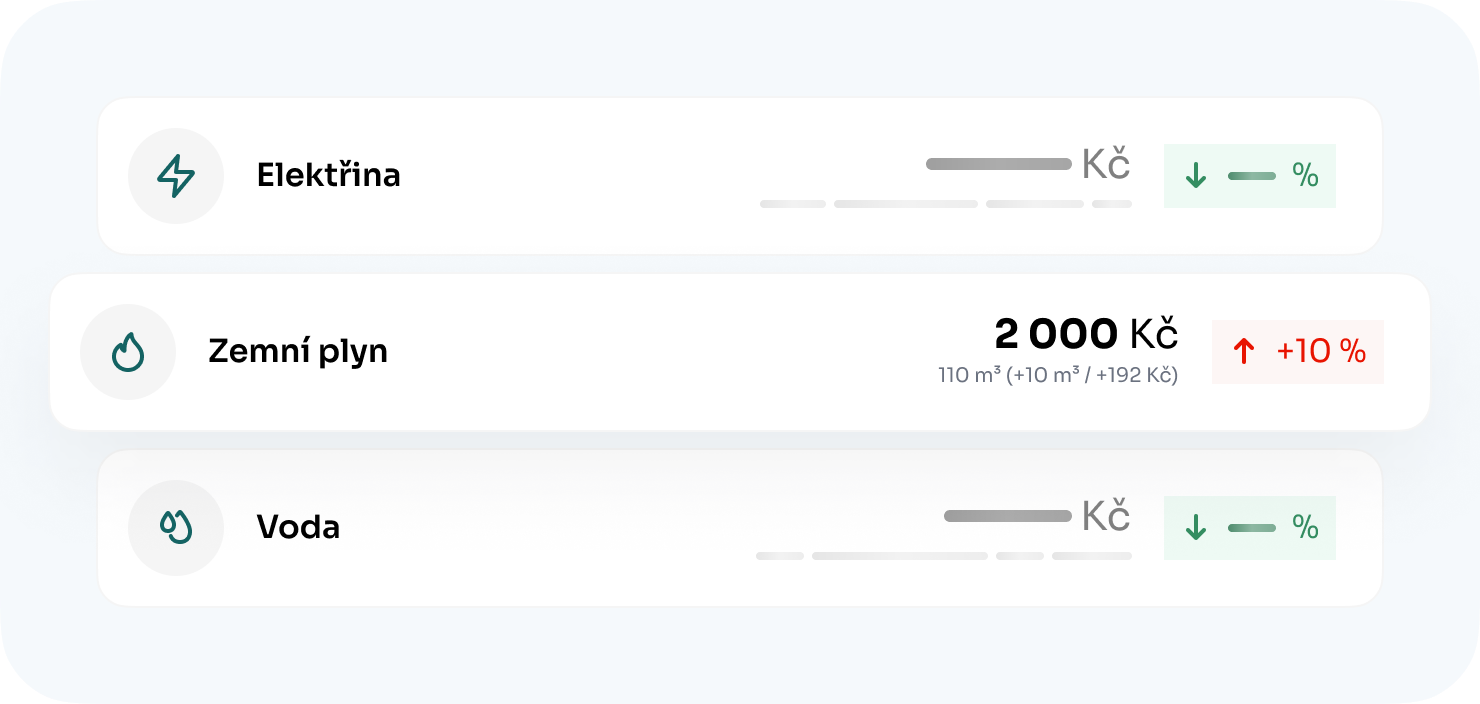Select the Elektřina label

coord(328,176)
